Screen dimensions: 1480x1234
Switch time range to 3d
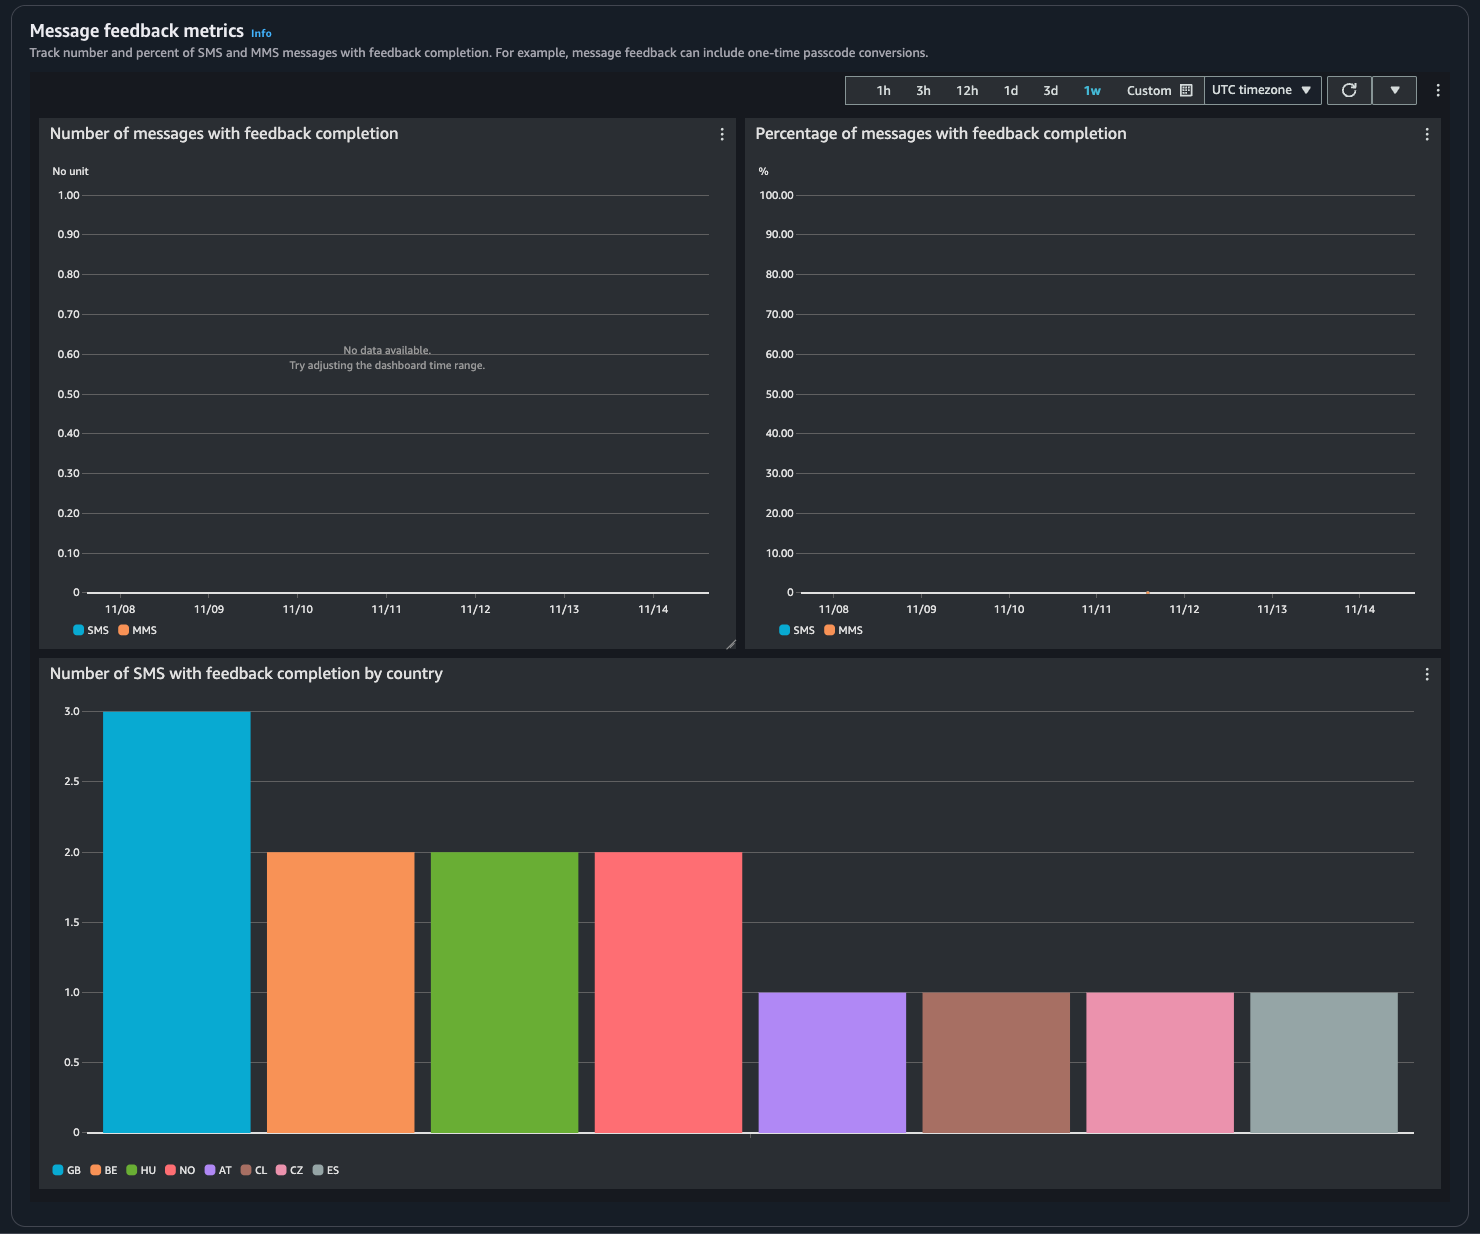[x=1050, y=91]
